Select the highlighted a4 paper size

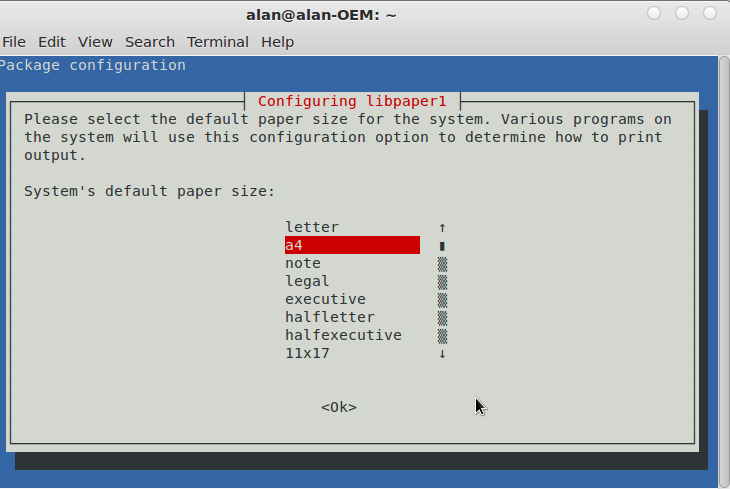pos(352,245)
